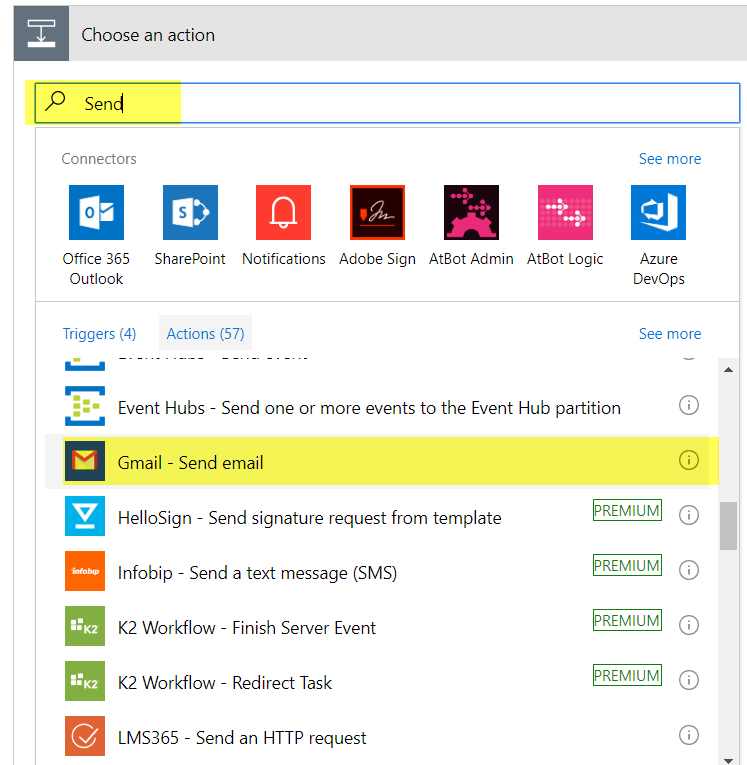This screenshot has width=747, height=765.
Task: Click the actions list scrollbar thumb
Action: tap(728, 526)
